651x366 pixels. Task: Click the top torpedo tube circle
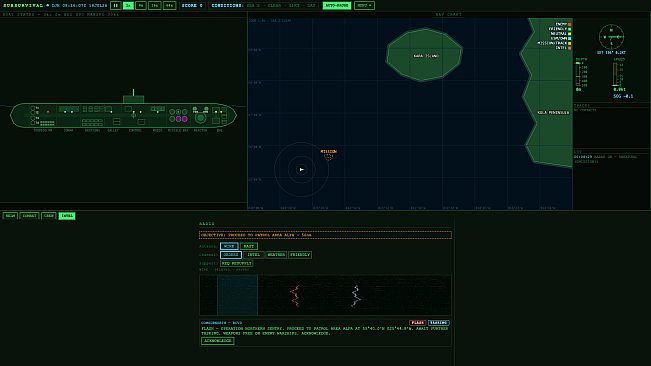tap(32, 108)
